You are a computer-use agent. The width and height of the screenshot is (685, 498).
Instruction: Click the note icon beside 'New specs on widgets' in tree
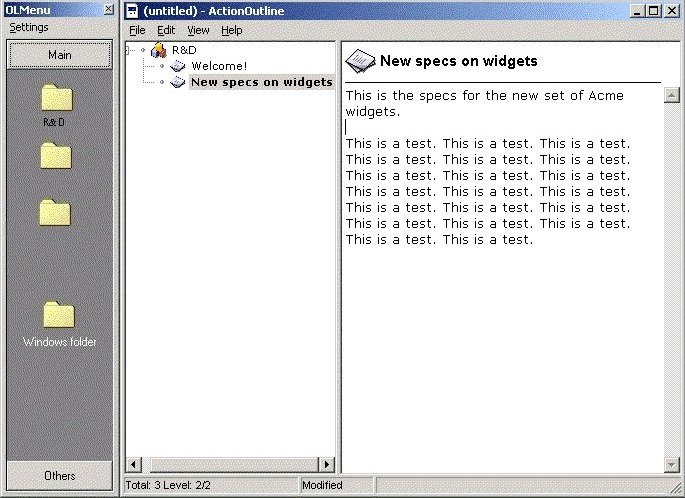point(177,82)
